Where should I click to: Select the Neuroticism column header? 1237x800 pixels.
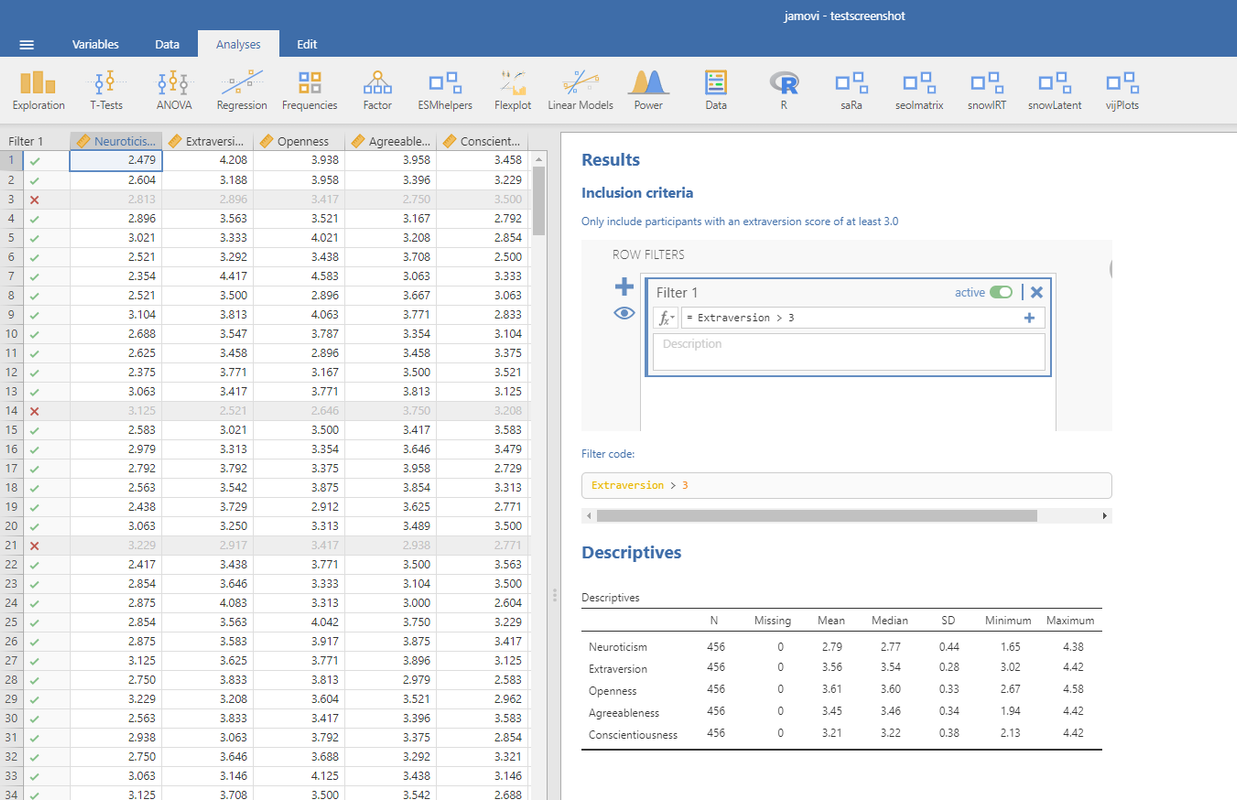pos(116,141)
